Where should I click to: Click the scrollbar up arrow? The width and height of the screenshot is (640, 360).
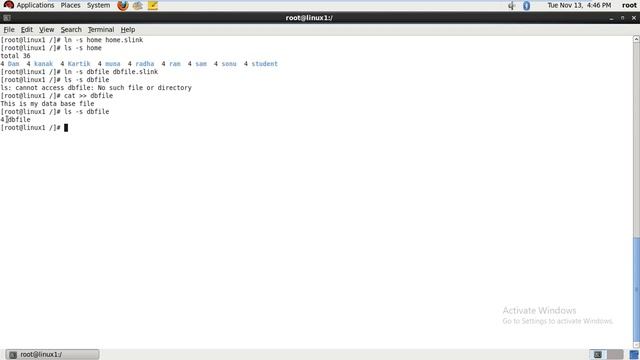click(x=636, y=39)
